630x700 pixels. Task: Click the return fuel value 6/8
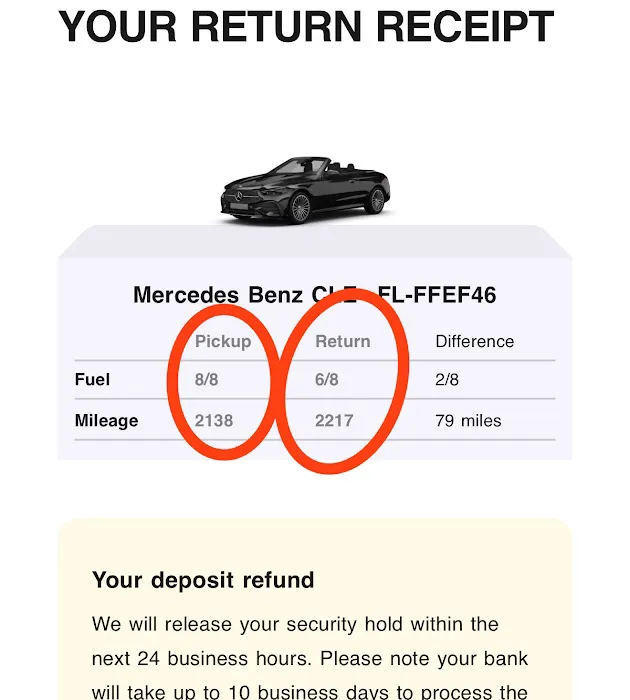coord(326,379)
